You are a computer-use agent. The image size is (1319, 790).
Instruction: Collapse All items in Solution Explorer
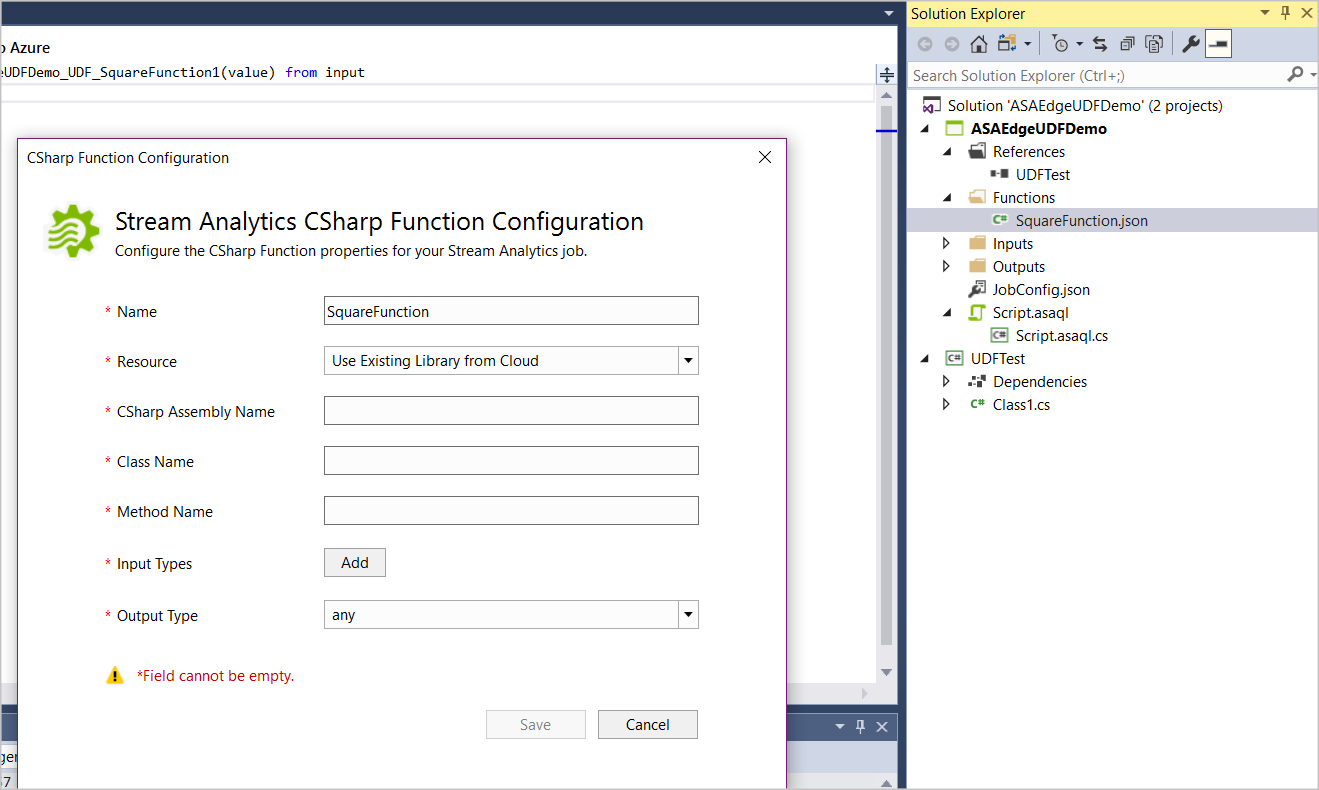(x=1127, y=44)
